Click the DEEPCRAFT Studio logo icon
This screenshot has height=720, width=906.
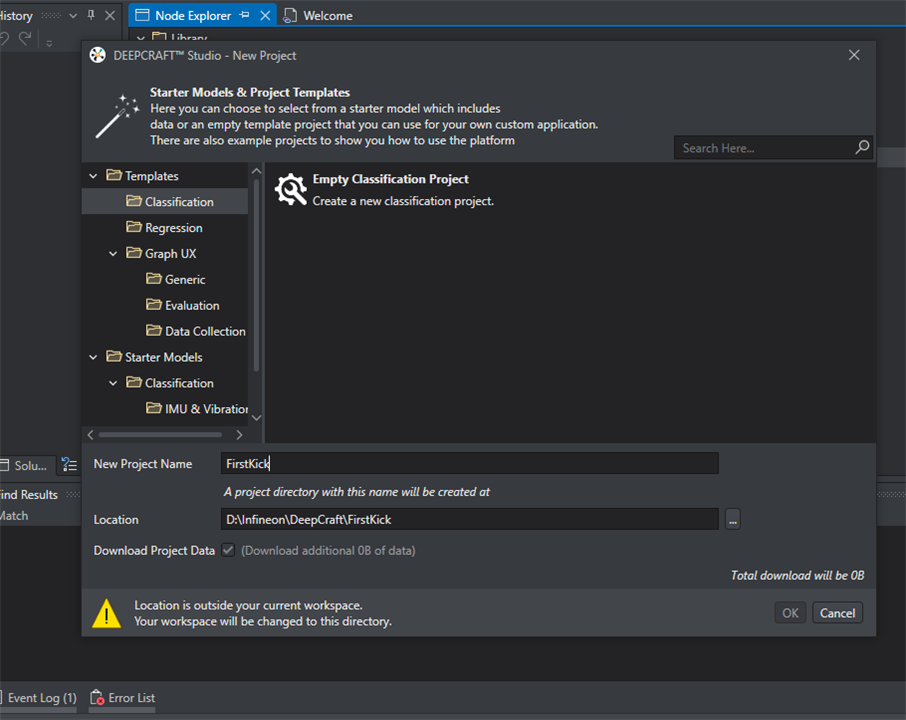pos(98,55)
